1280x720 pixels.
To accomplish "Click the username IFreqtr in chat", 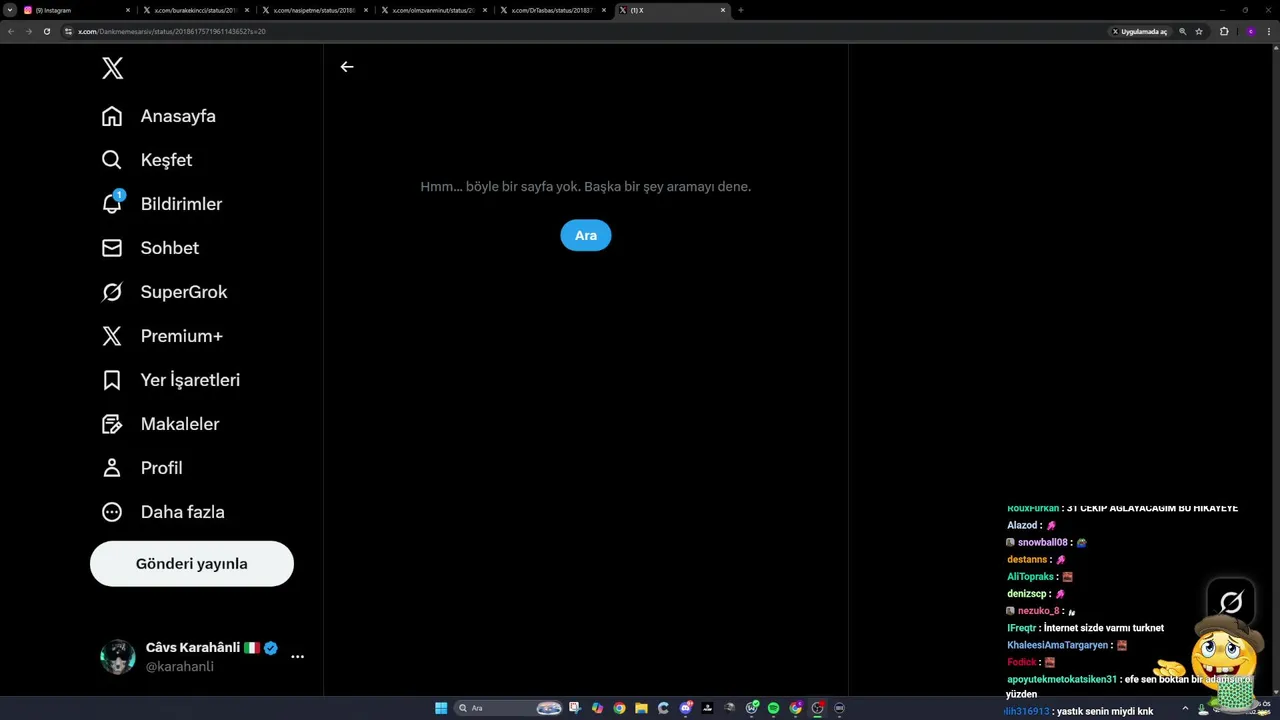I will pos(1022,628).
